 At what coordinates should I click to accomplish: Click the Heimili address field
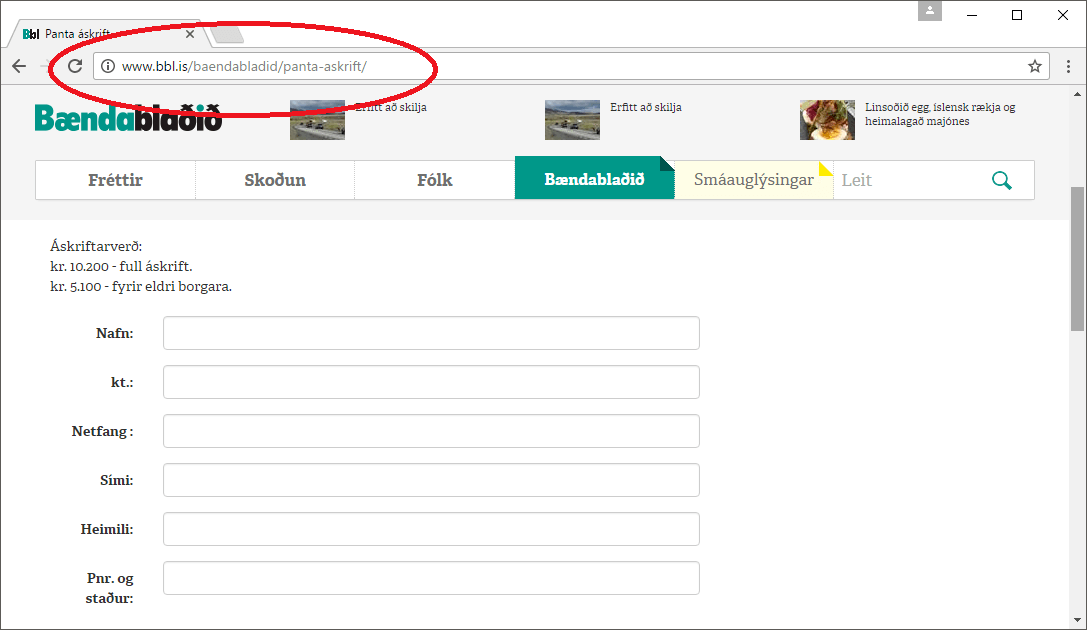point(431,529)
